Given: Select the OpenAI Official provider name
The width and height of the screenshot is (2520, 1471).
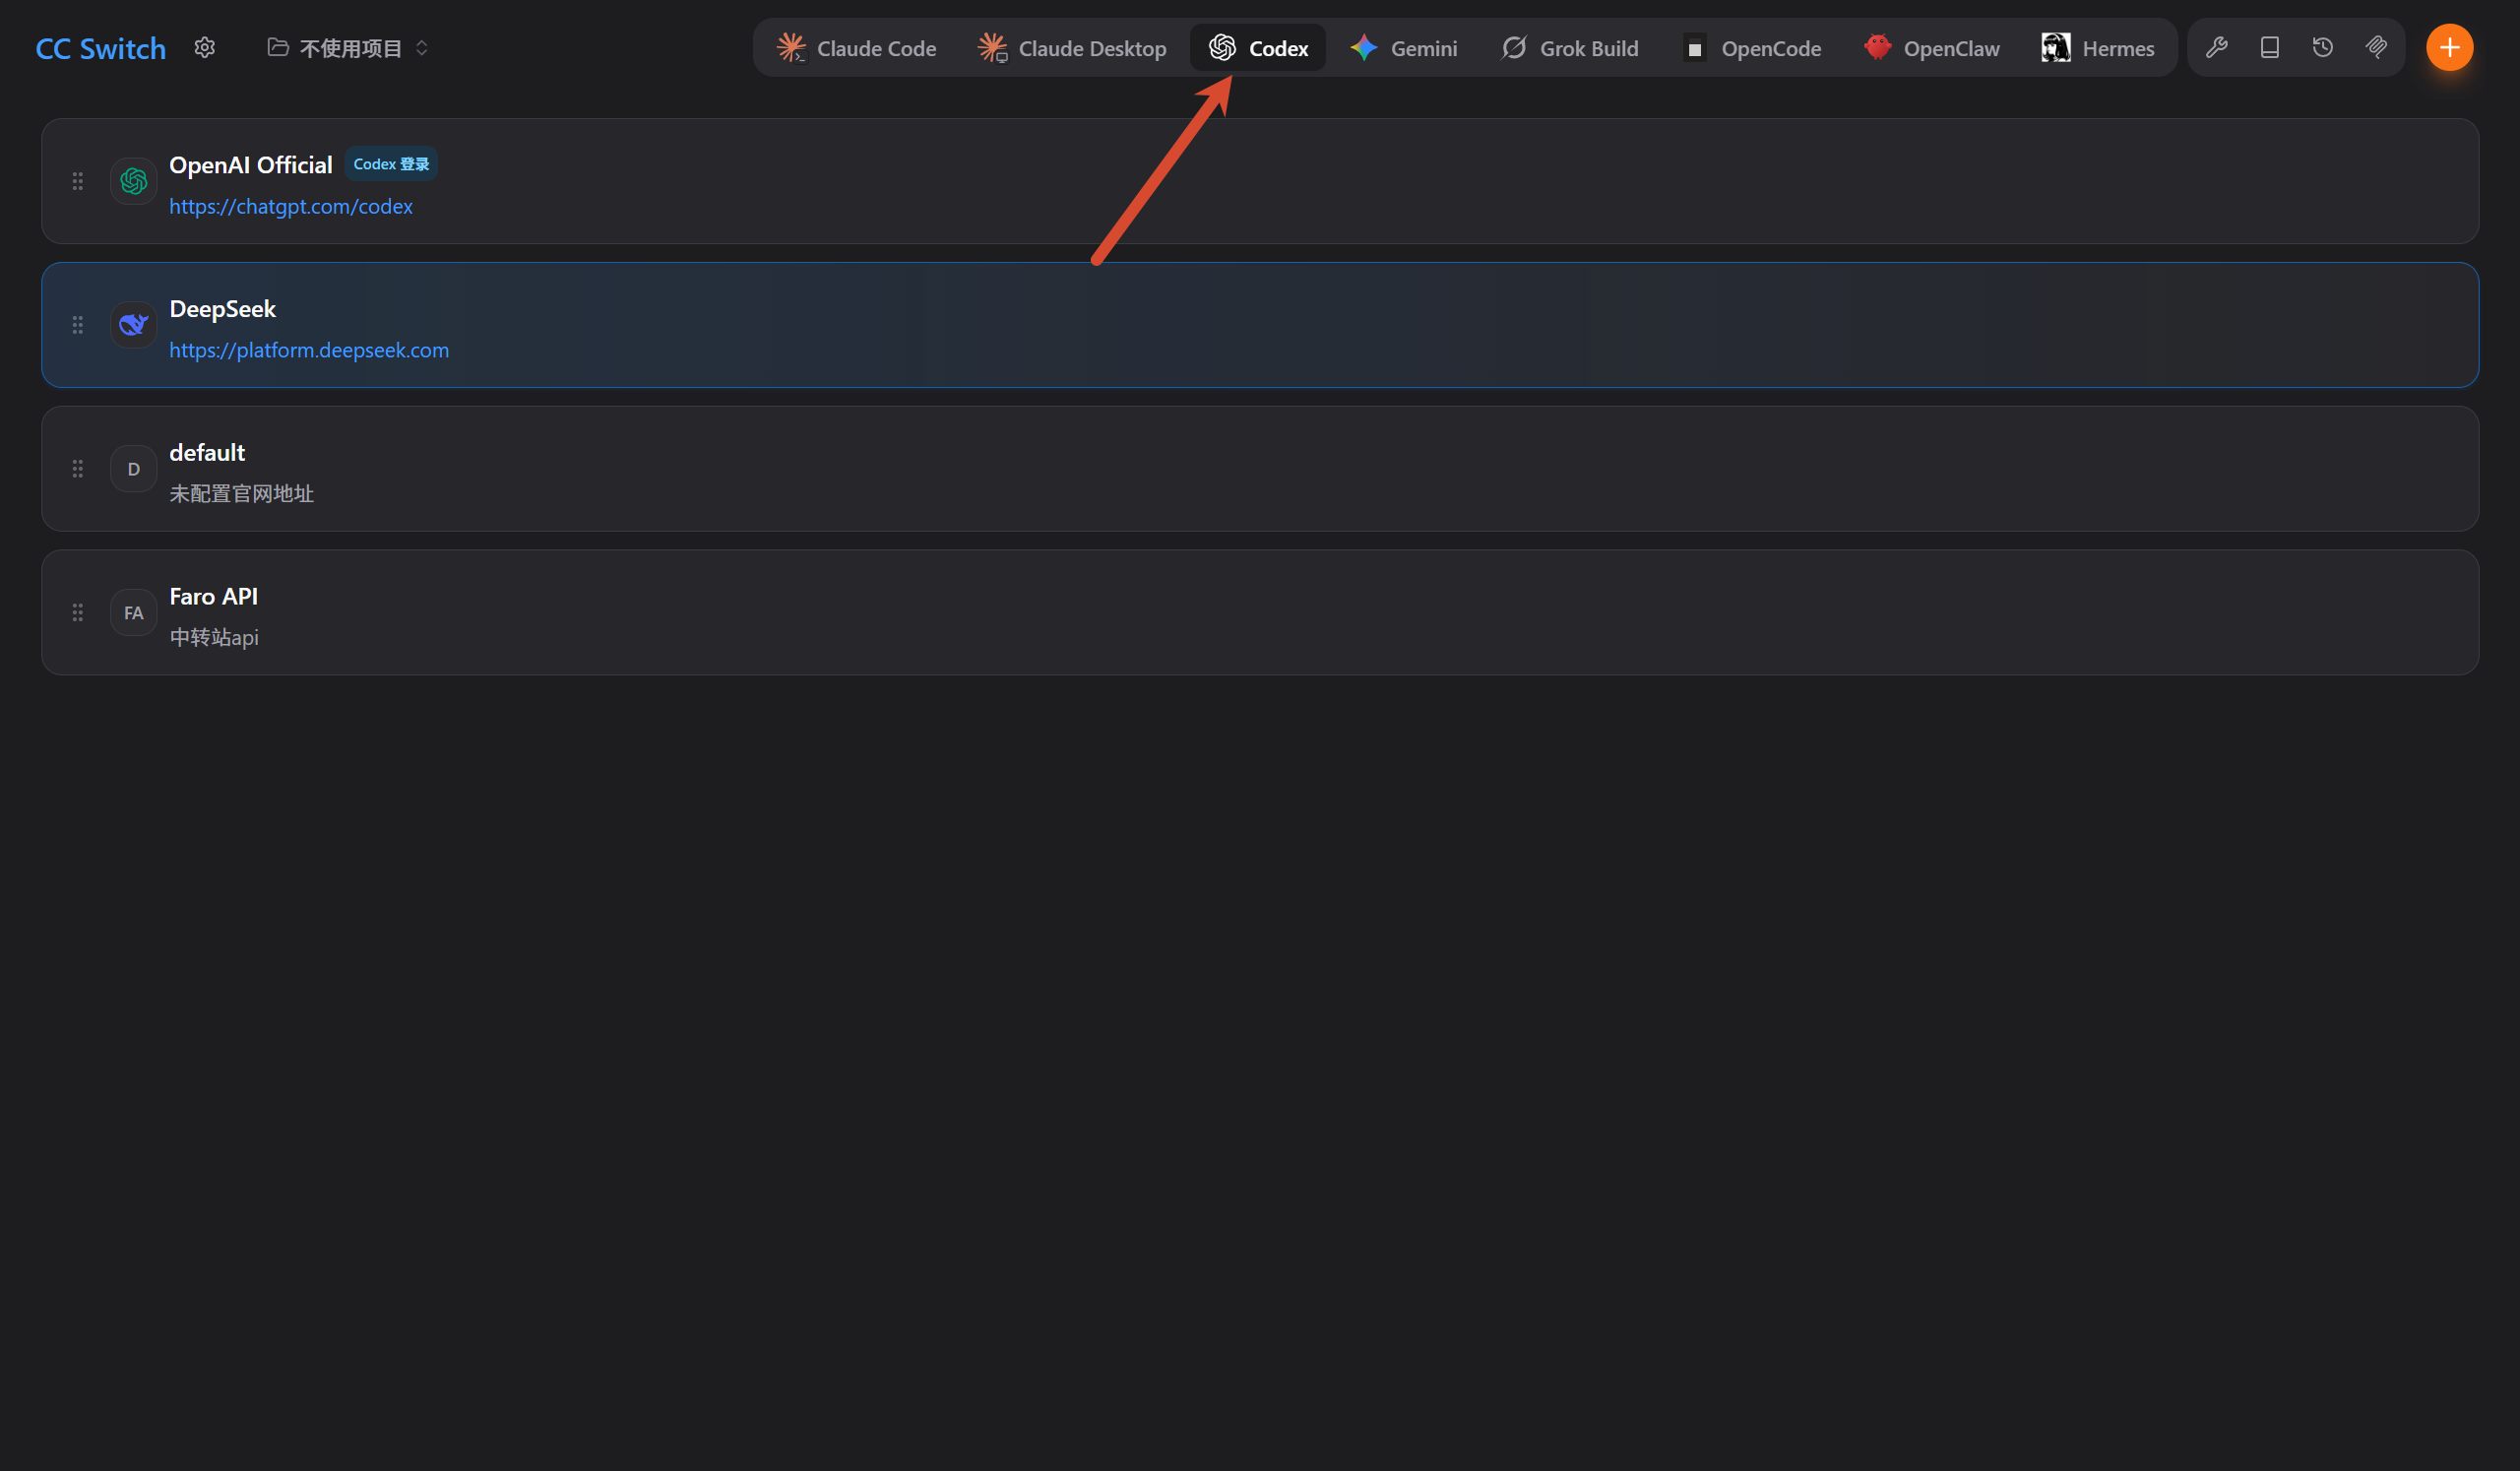Looking at the screenshot, I should coord(250,165).
